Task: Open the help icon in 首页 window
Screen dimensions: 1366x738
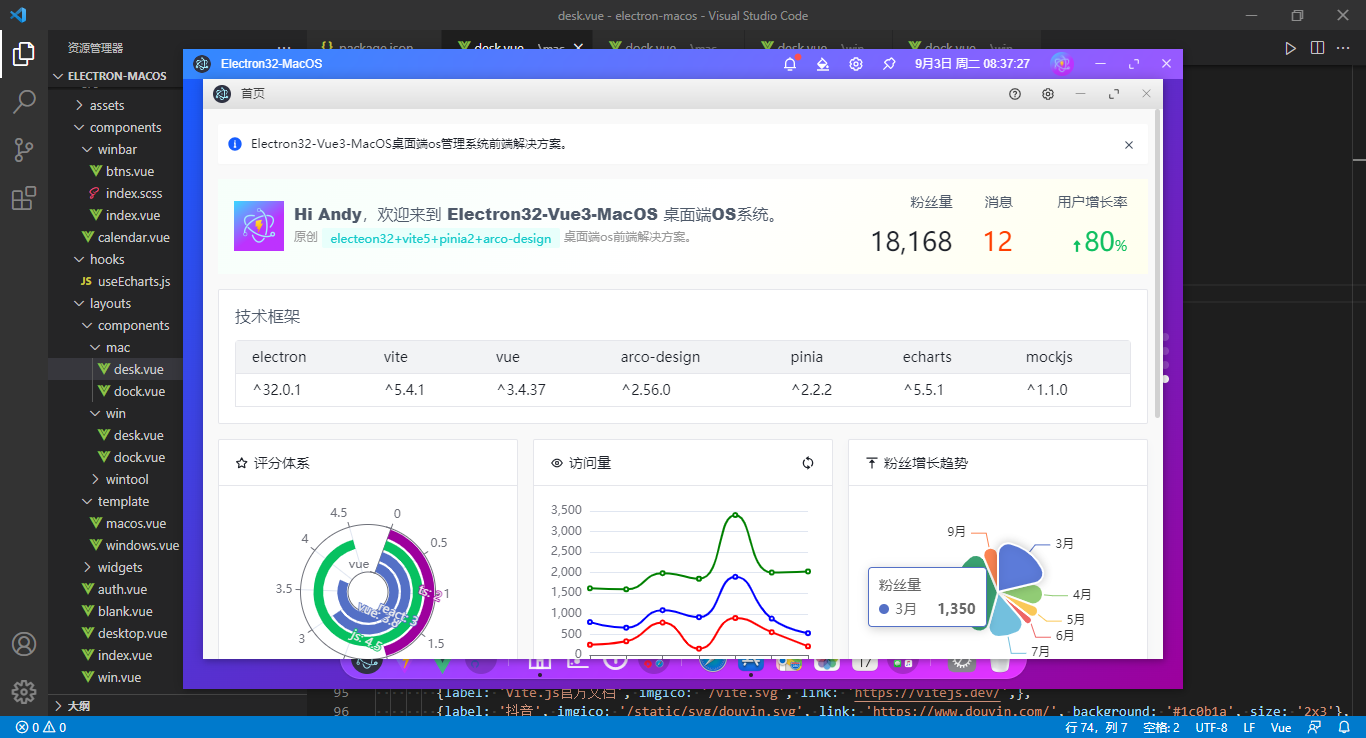Action: pyautogui.click(x=1015, y=94)
